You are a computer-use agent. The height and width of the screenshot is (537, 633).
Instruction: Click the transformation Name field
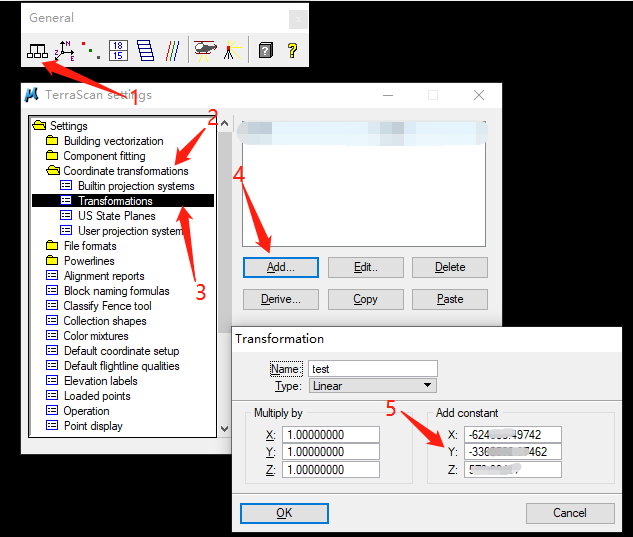(373, 369)
